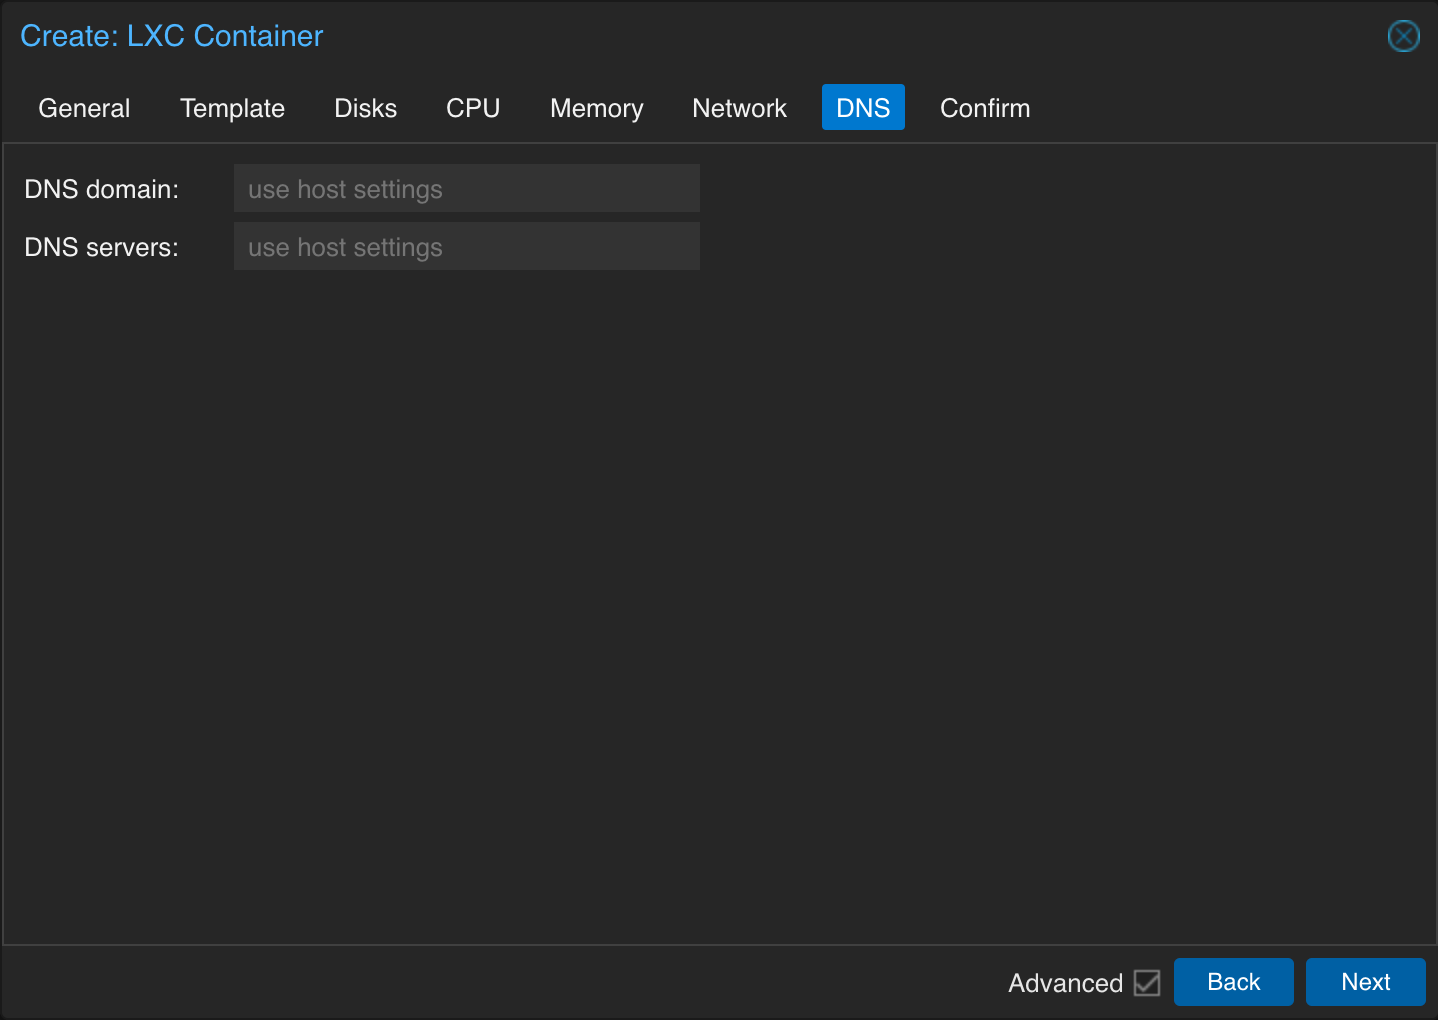
Task: Click the Create: LXC Container title
Action: 172,36
